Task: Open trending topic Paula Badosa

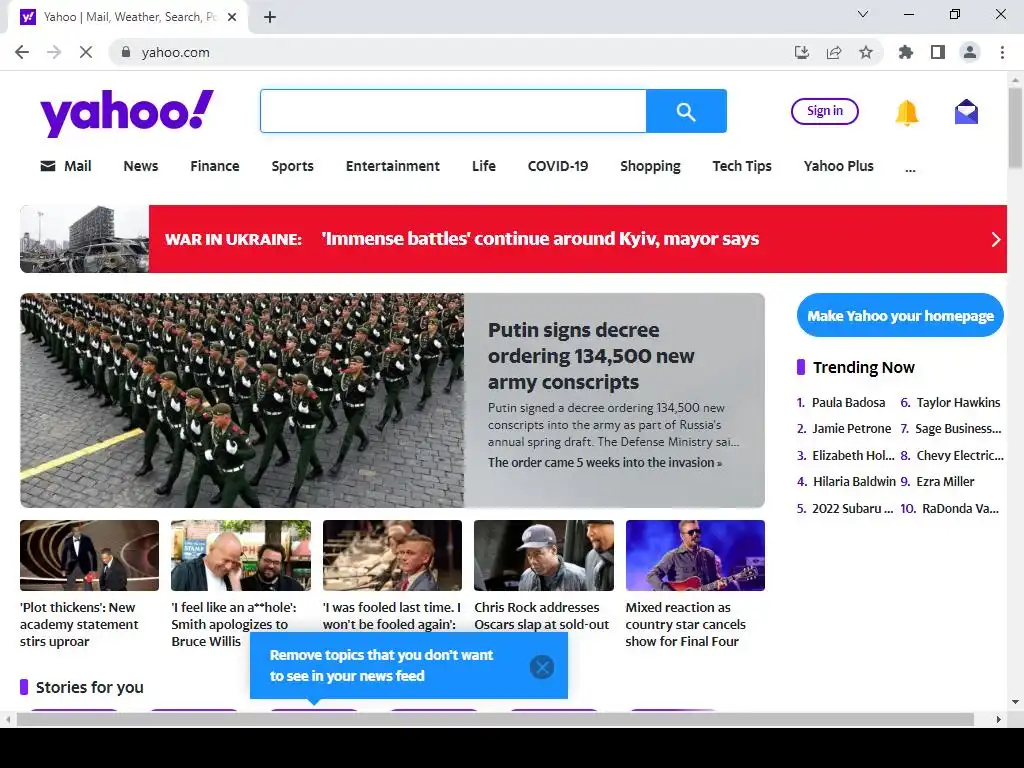Action: (x=848, y=402)
